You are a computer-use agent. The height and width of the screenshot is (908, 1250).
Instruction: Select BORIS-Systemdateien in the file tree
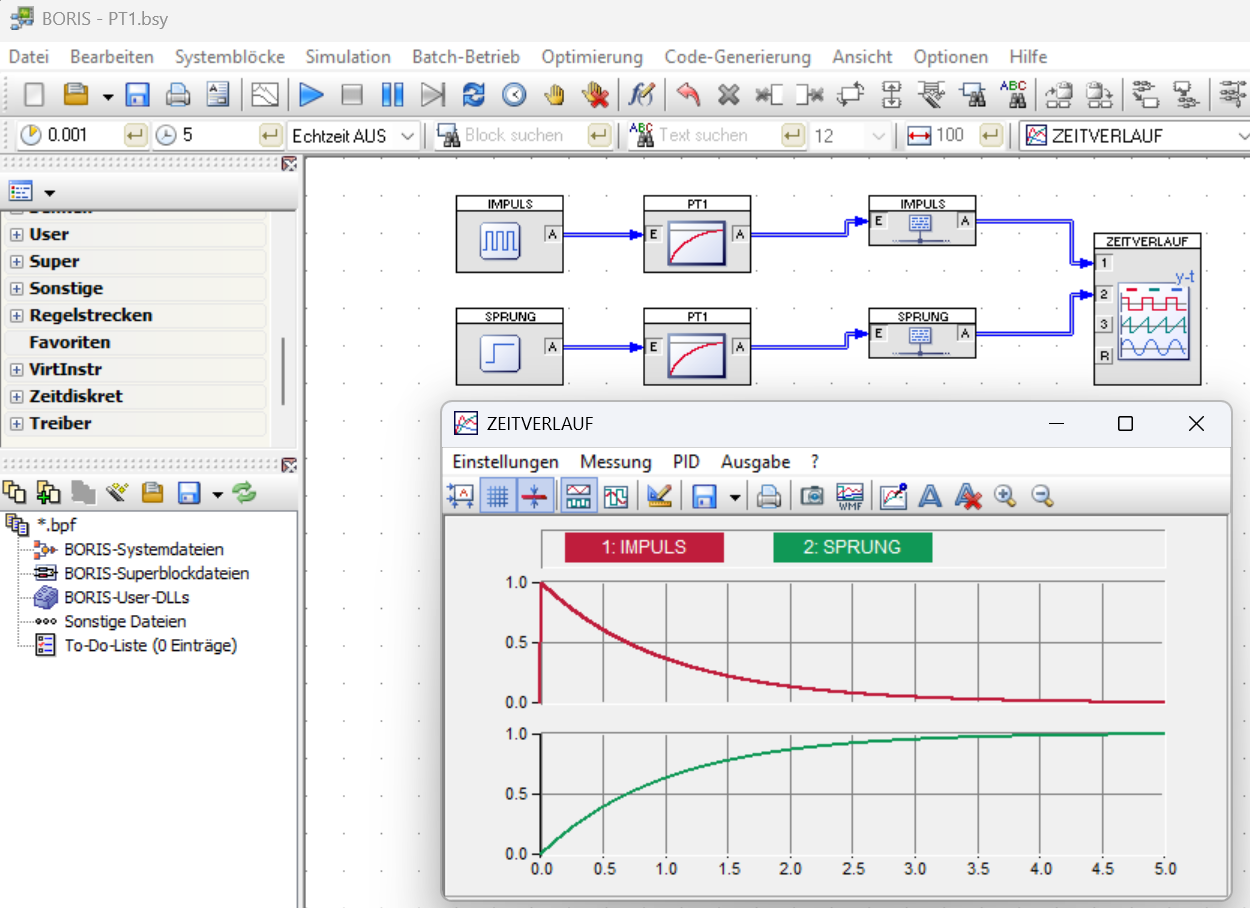point(143,549)
